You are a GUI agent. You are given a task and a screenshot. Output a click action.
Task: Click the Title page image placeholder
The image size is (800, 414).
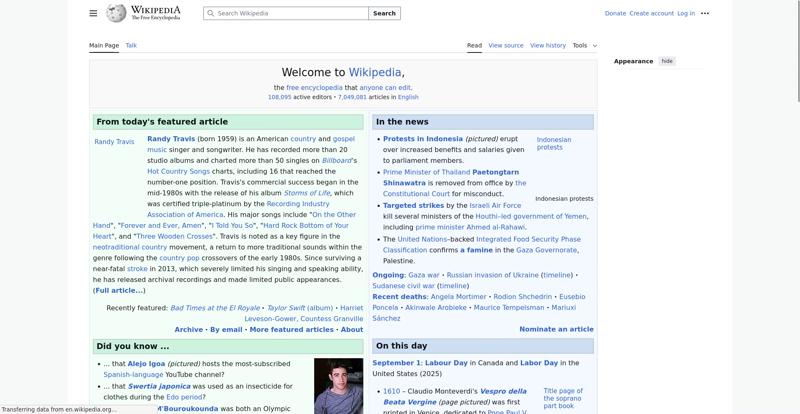563,398
